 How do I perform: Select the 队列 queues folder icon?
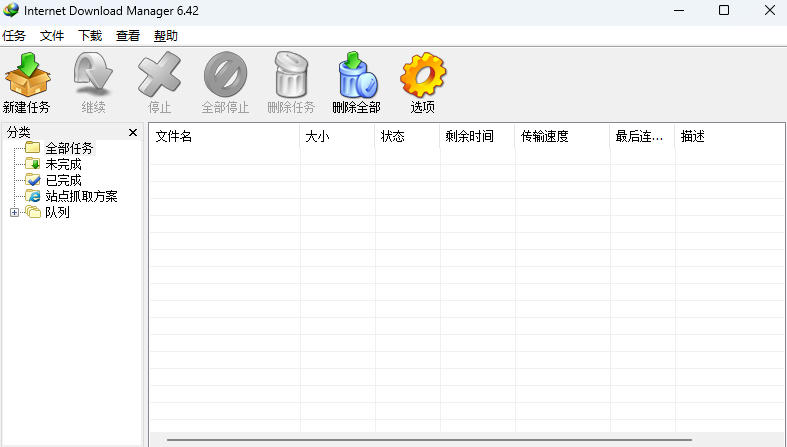coord(33,212)
